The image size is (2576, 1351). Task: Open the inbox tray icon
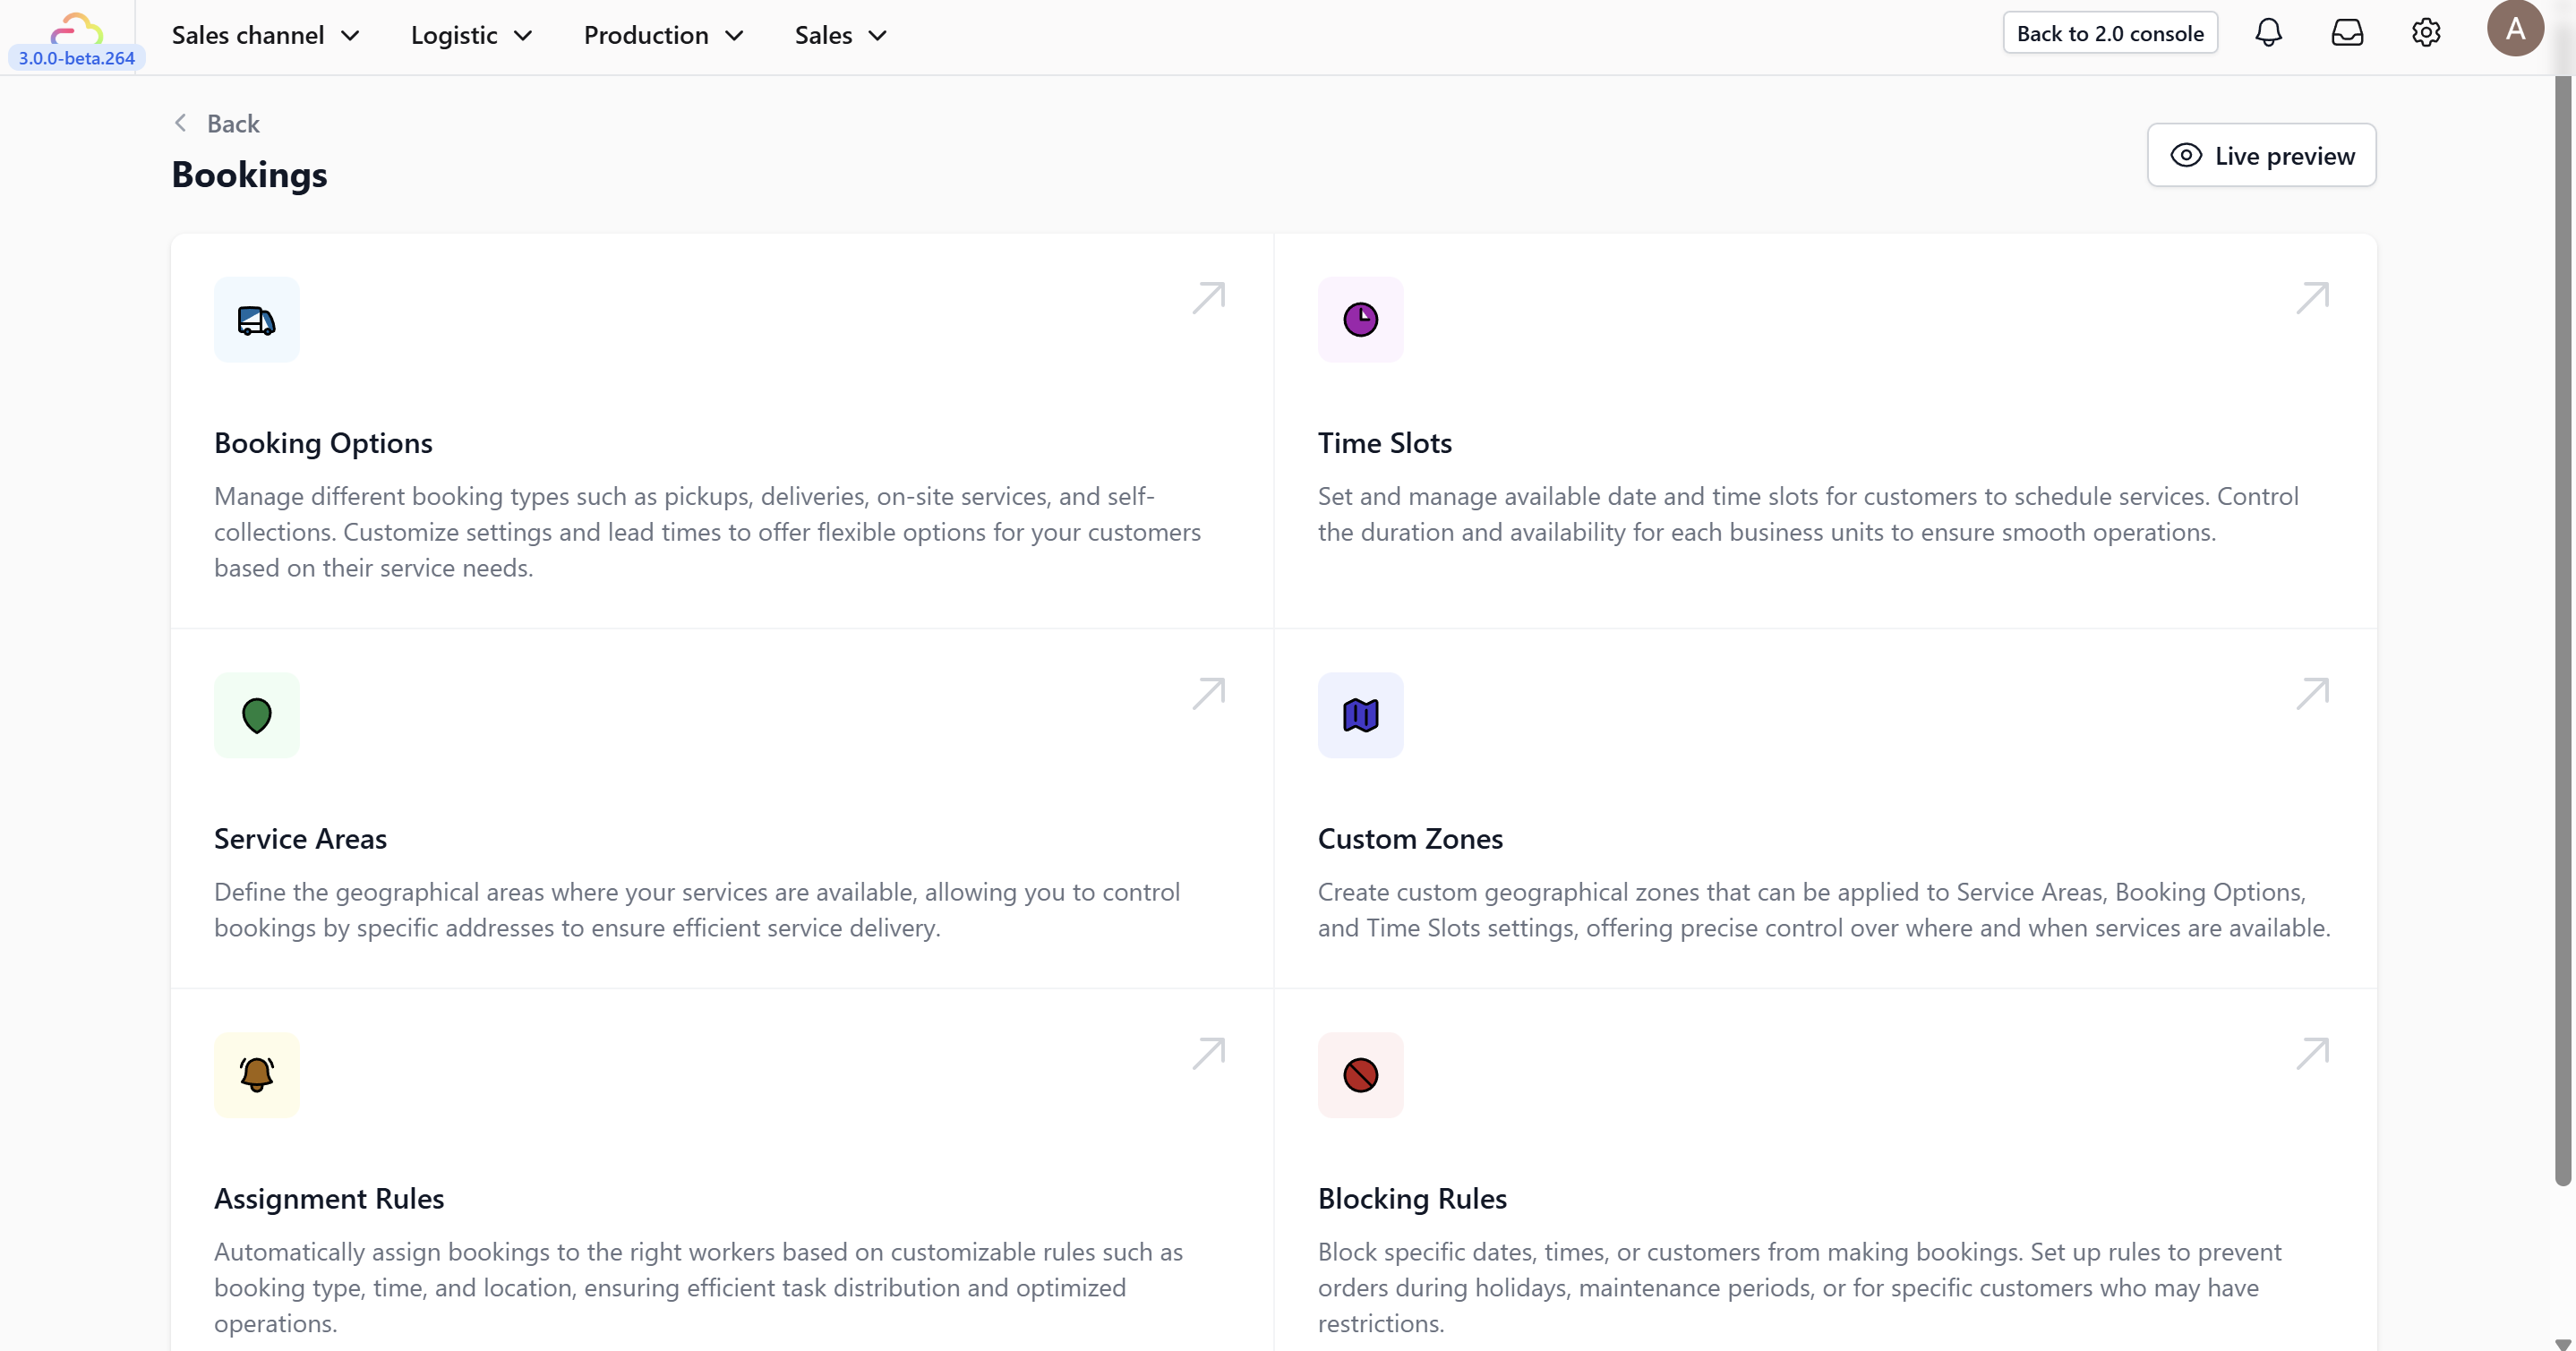2346,33
